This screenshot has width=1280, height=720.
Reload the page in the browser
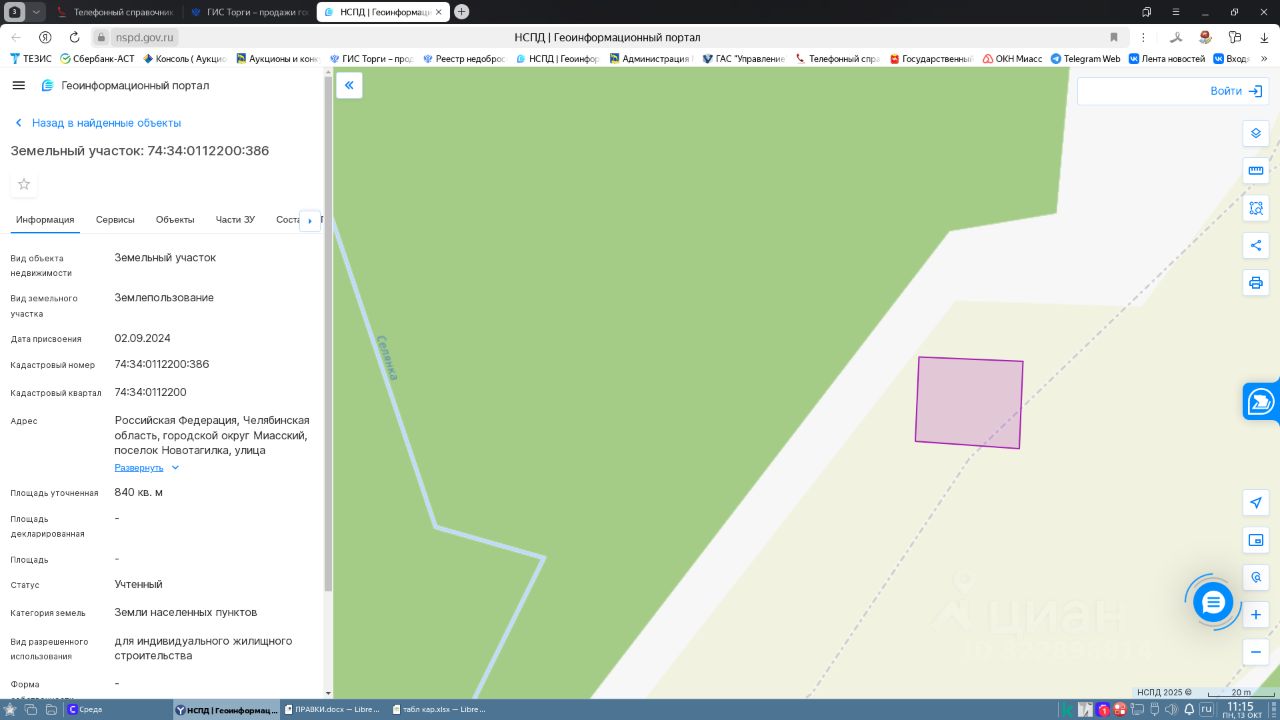(74, 37)
